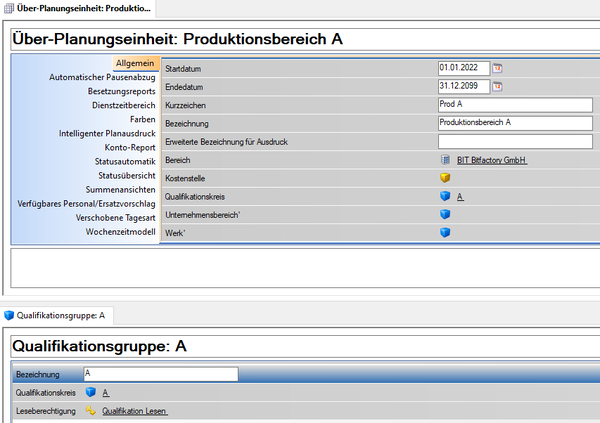
Task: Open Verfügbares Personal/Ersatzvorschlag section
Action: click(86, 203)
